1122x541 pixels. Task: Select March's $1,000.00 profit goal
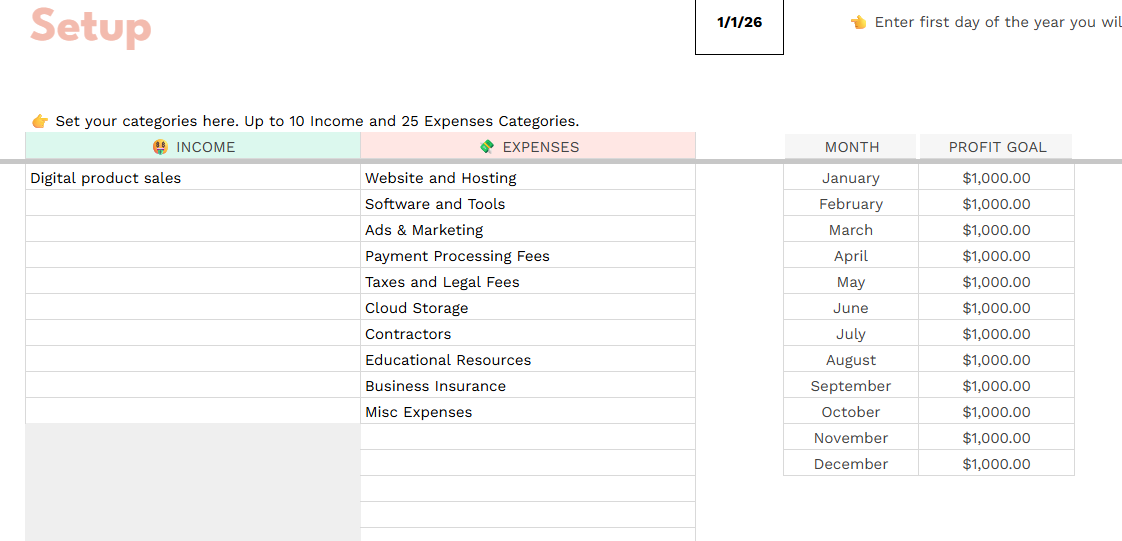tap(996, 229)
